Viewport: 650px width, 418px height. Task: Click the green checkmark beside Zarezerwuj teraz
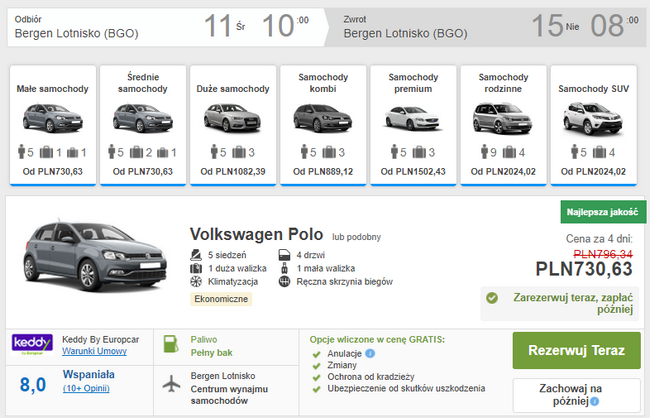(x=492, y=298)
